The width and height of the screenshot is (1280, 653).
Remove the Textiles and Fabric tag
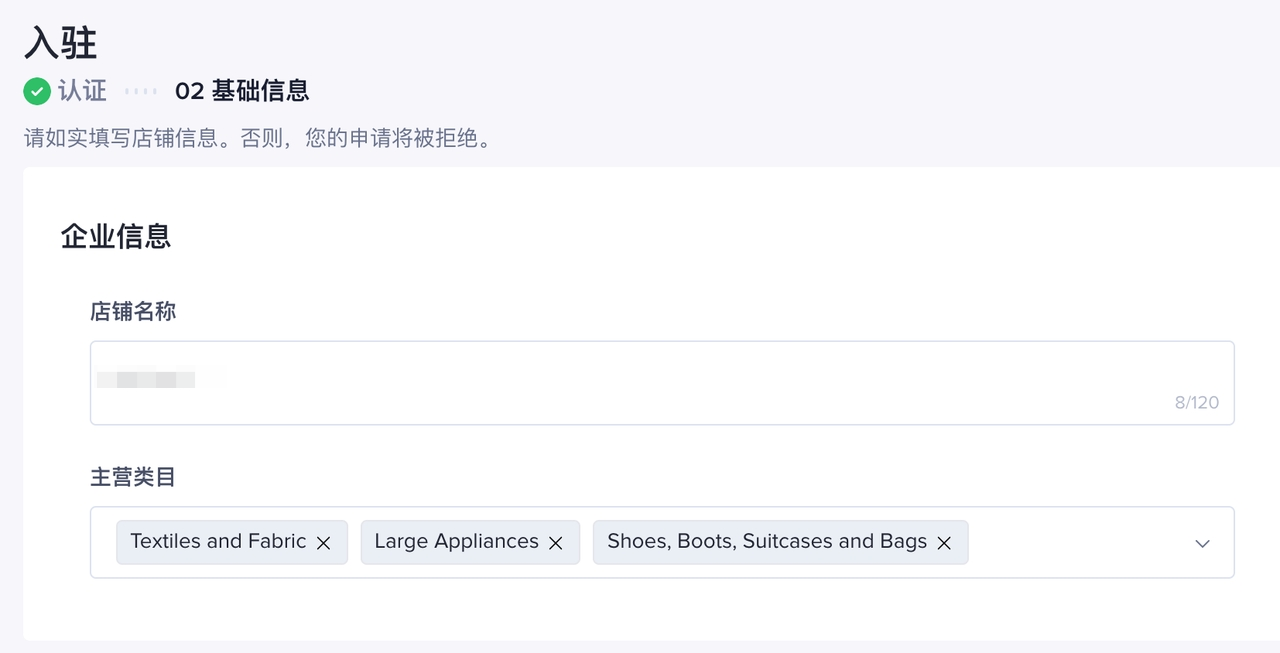[x=324, y=543]
